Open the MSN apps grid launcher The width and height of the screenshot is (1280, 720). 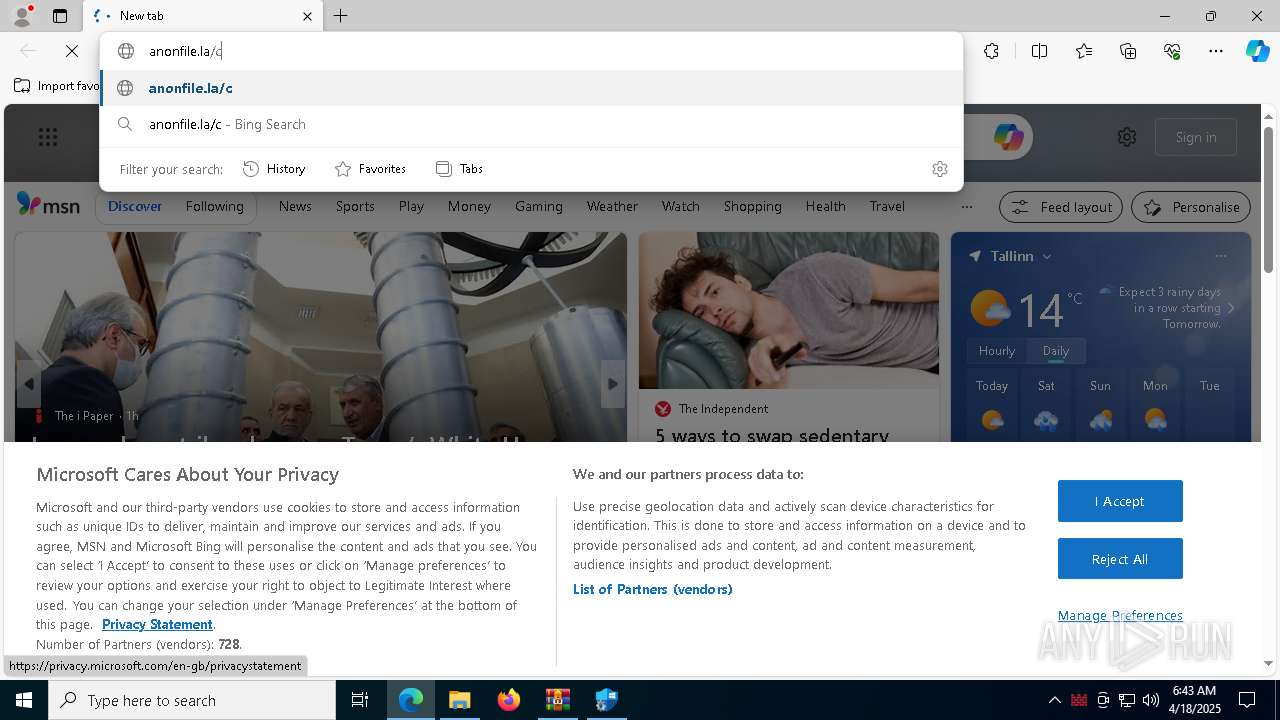point(47,137)
